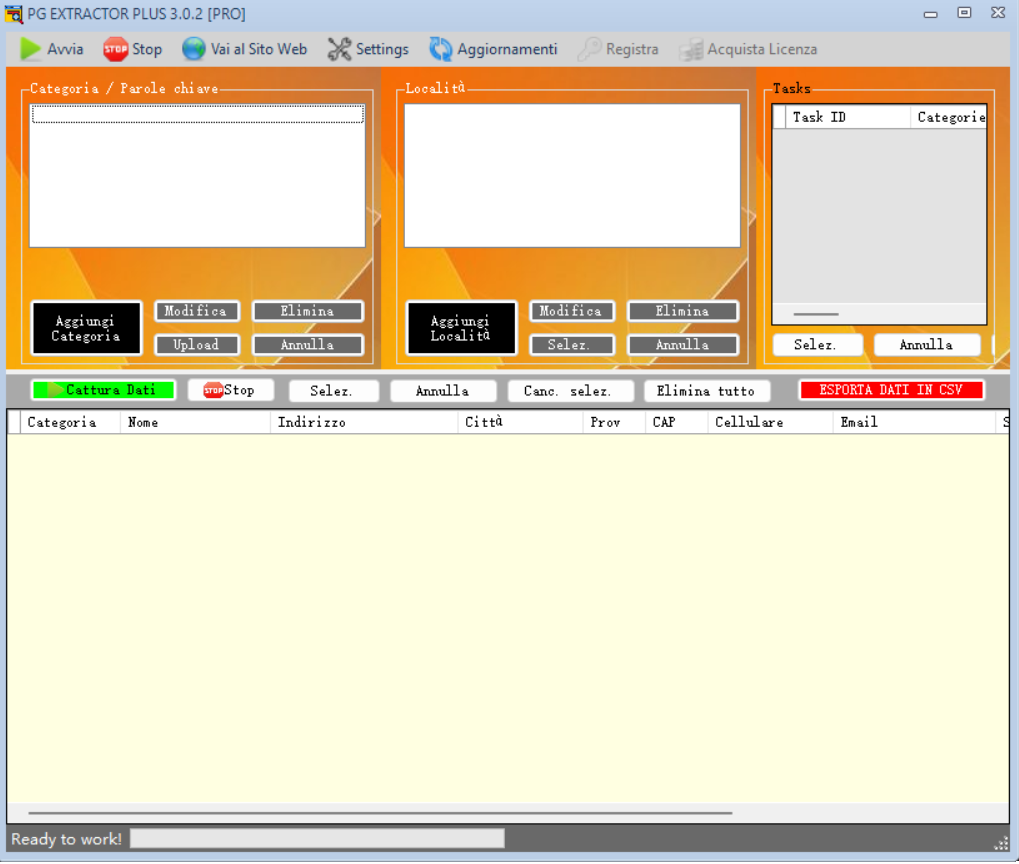Click the Categoria column header in results

coord(62,422)
